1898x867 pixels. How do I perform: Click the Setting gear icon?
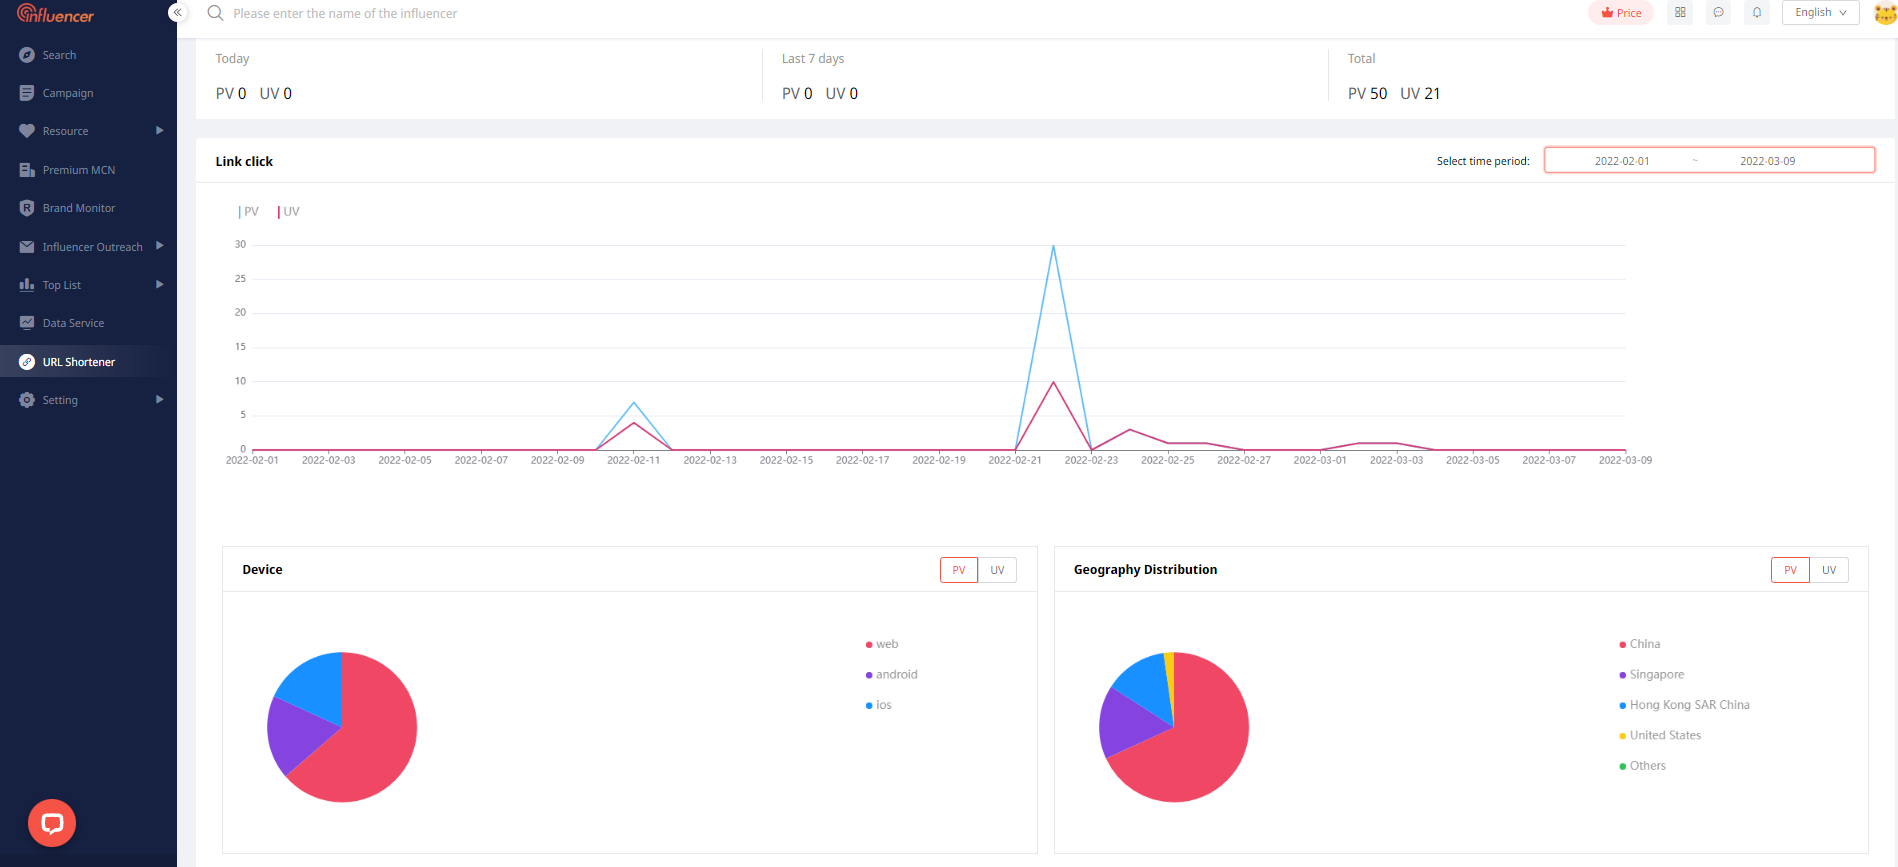pos(27,400)
